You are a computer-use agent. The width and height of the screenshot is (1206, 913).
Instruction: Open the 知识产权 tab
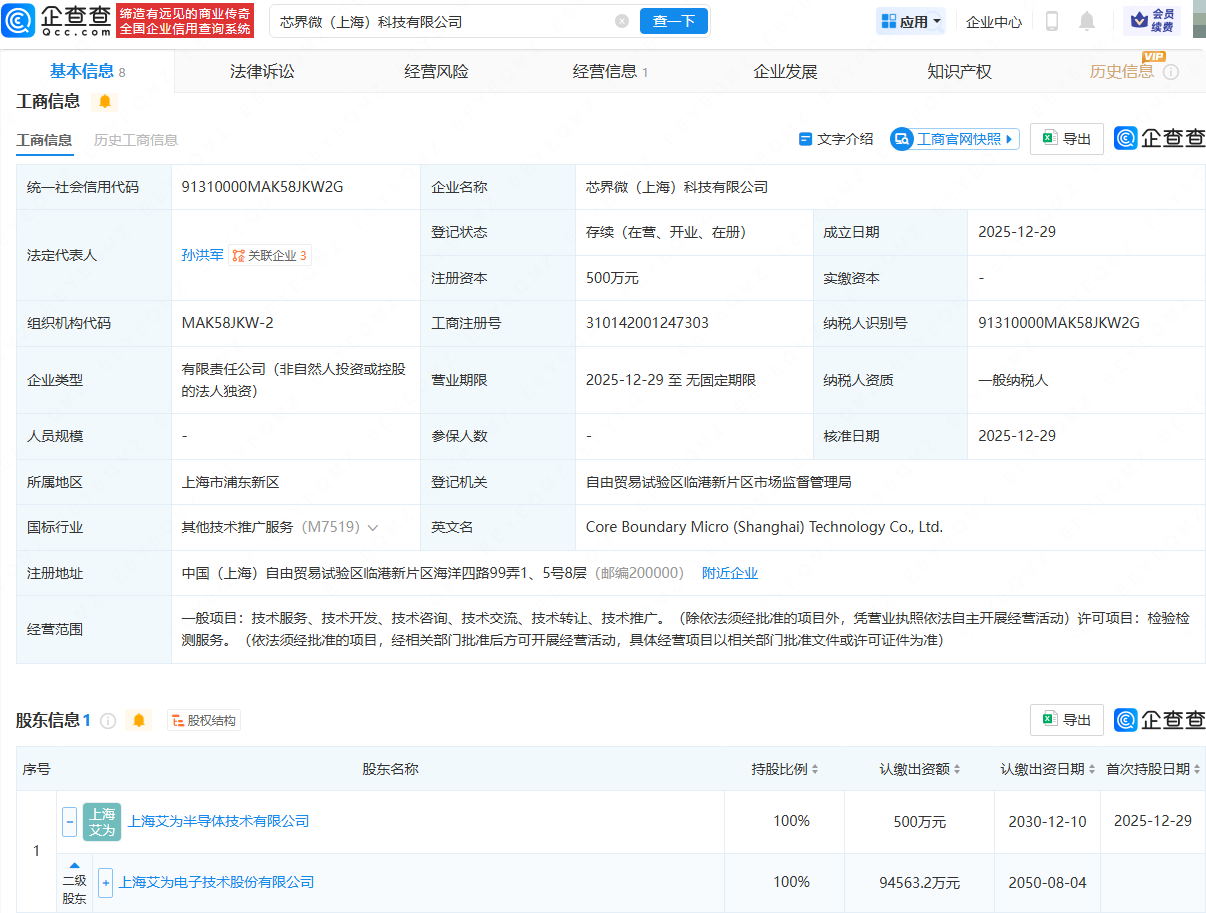(x=958, y=70)
